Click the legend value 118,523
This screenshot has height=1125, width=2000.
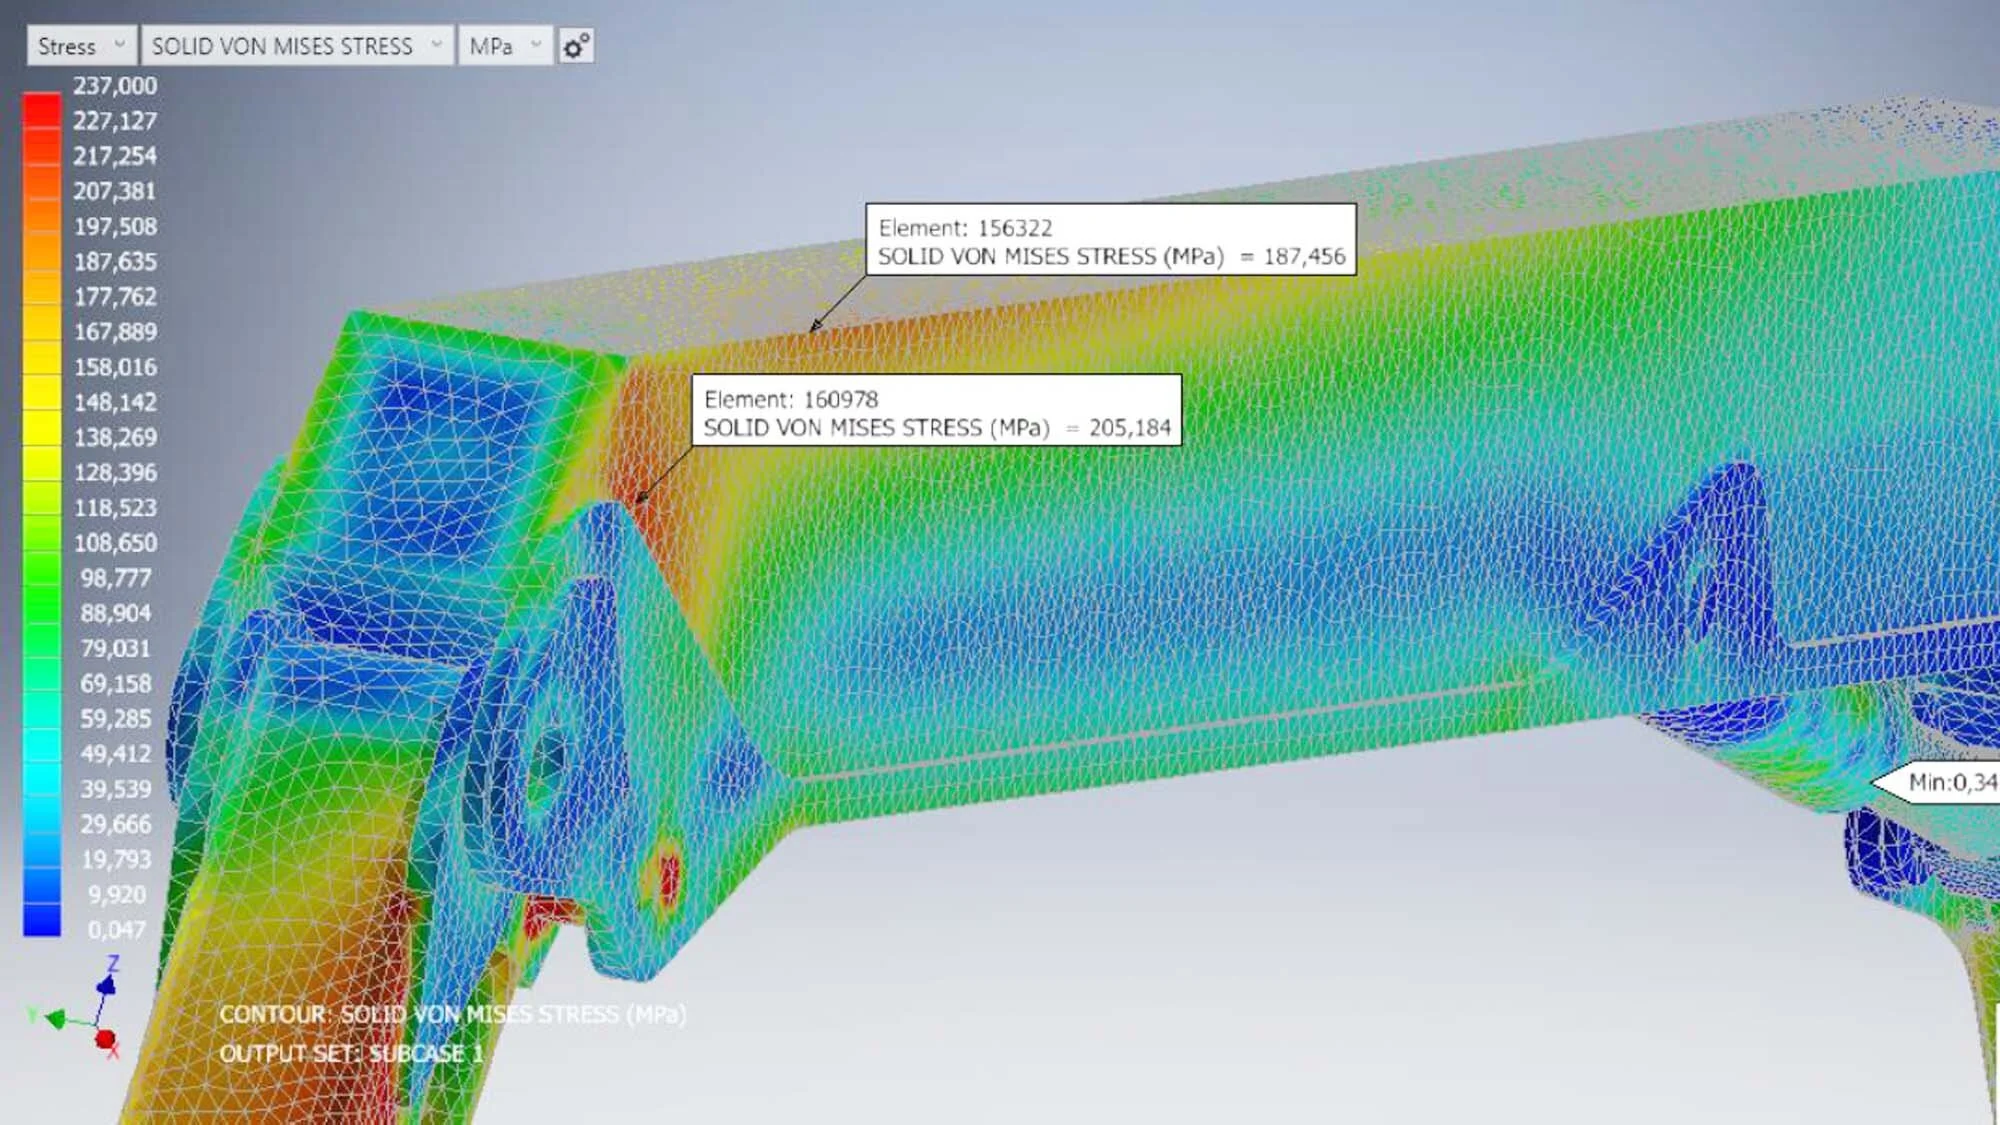[x=116, y=508]
